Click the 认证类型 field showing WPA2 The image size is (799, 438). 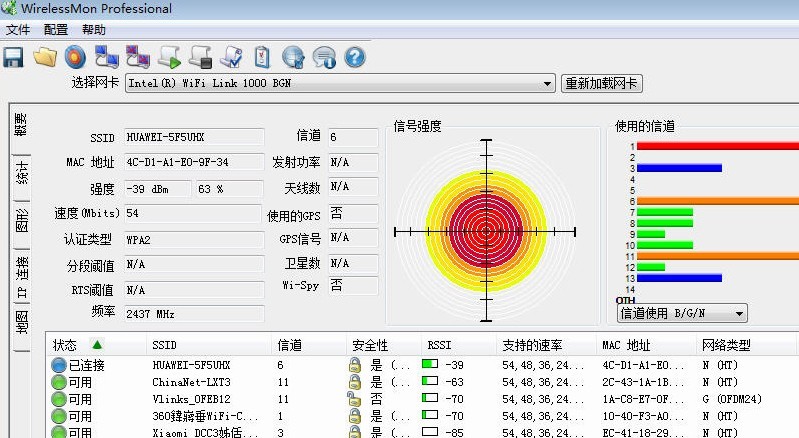tap(194, 239)
